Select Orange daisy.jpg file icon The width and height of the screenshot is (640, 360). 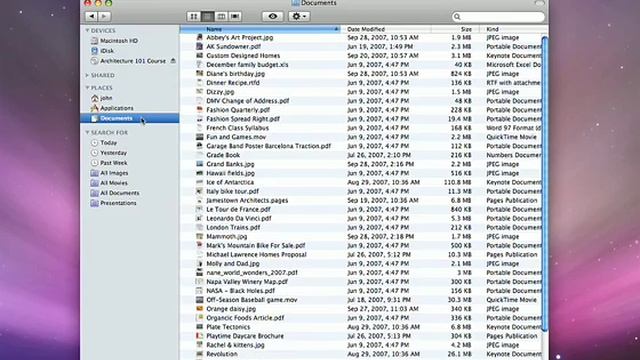click(200, 309)
